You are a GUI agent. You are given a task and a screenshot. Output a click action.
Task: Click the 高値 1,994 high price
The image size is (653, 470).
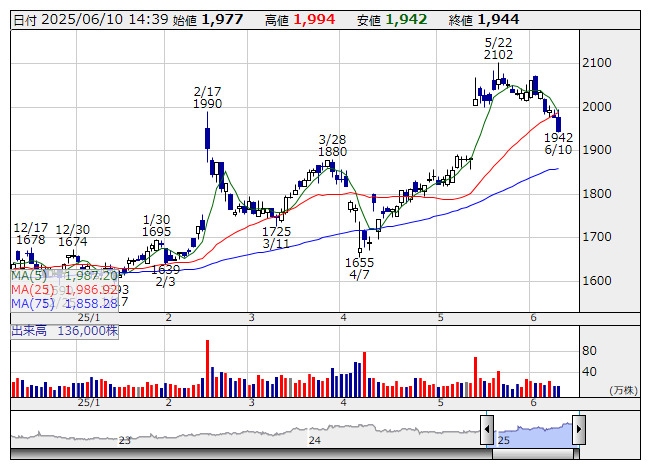(x=300, y=20)
